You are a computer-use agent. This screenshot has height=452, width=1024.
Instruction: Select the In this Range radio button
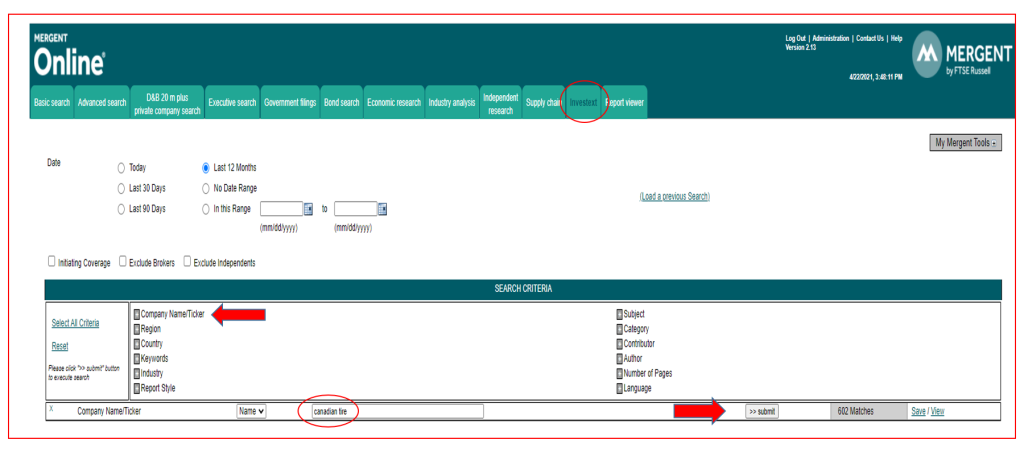pyautogui.click(x=206, y=209)
